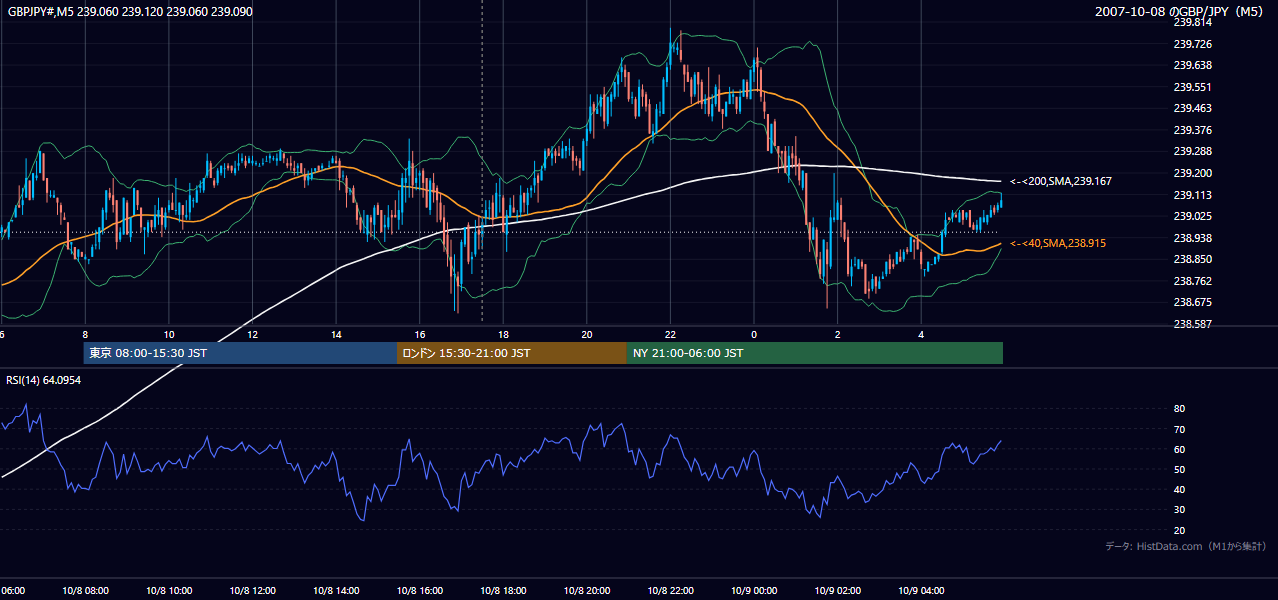Viewport: 1278px width, 600px height.
Task: Click price axis value 239.551
Action: 1193,87
